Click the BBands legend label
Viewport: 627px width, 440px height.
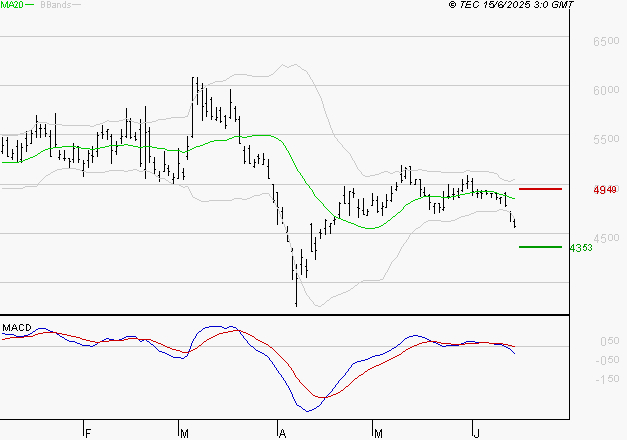click(55, 5)
